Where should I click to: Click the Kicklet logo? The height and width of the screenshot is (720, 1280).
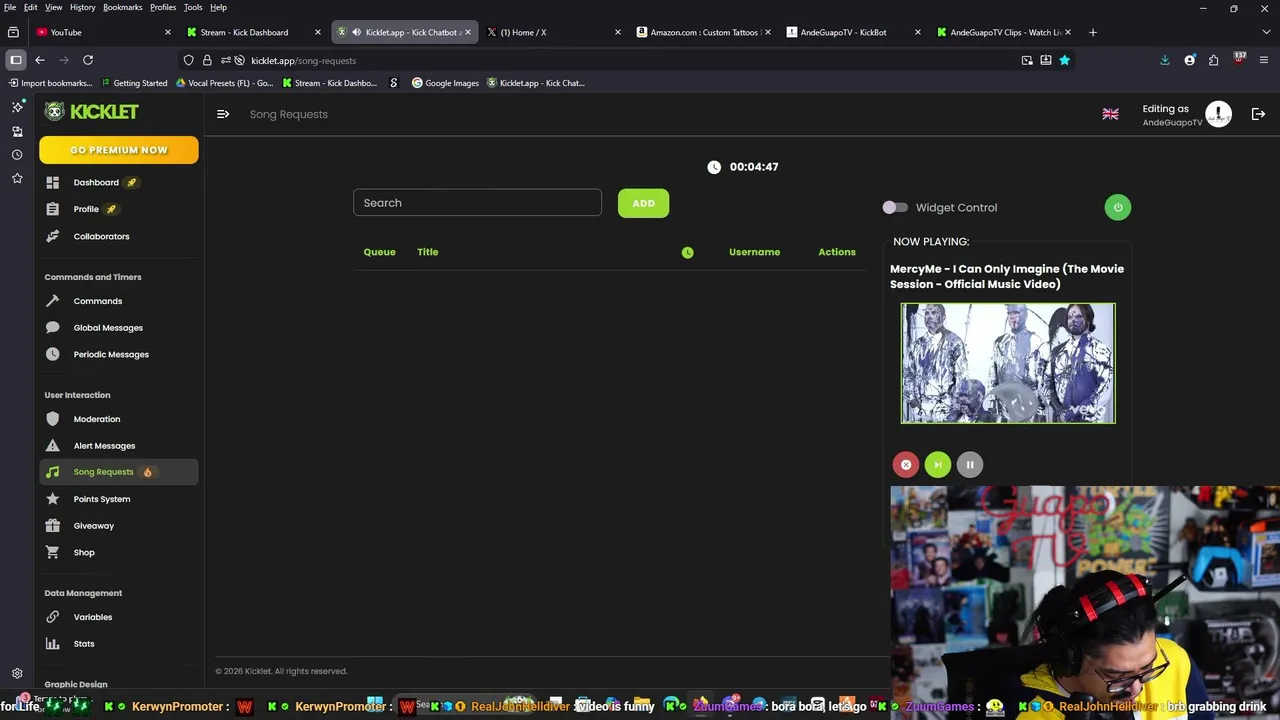(x=91, y=112)
